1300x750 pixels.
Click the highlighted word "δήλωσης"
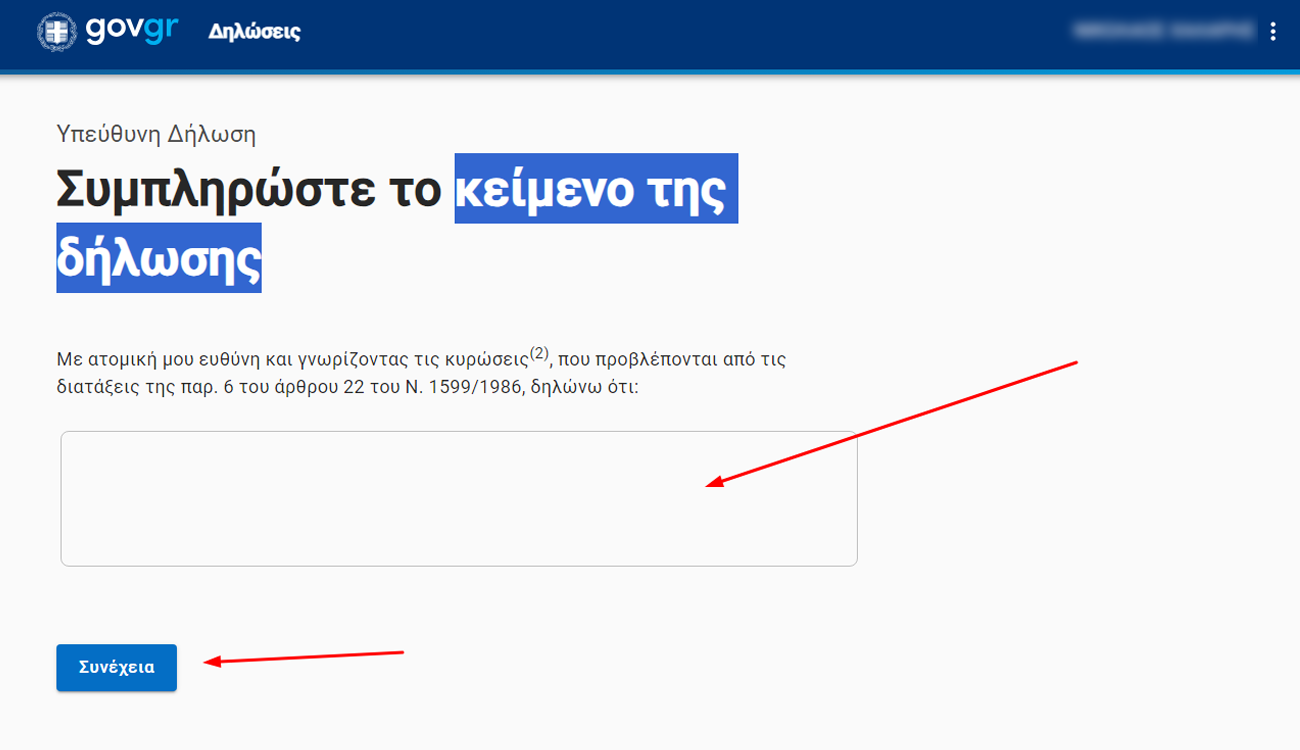(x=158, y=259)
